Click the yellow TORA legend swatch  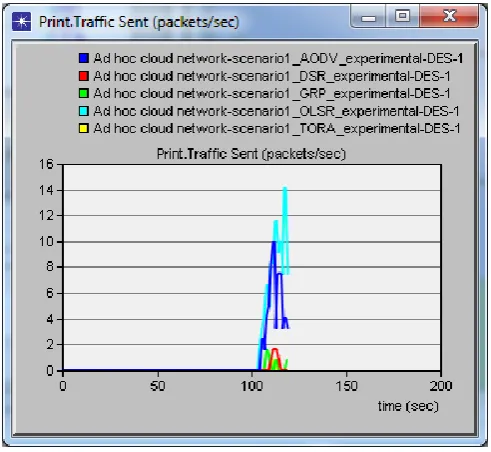[84, 128]
